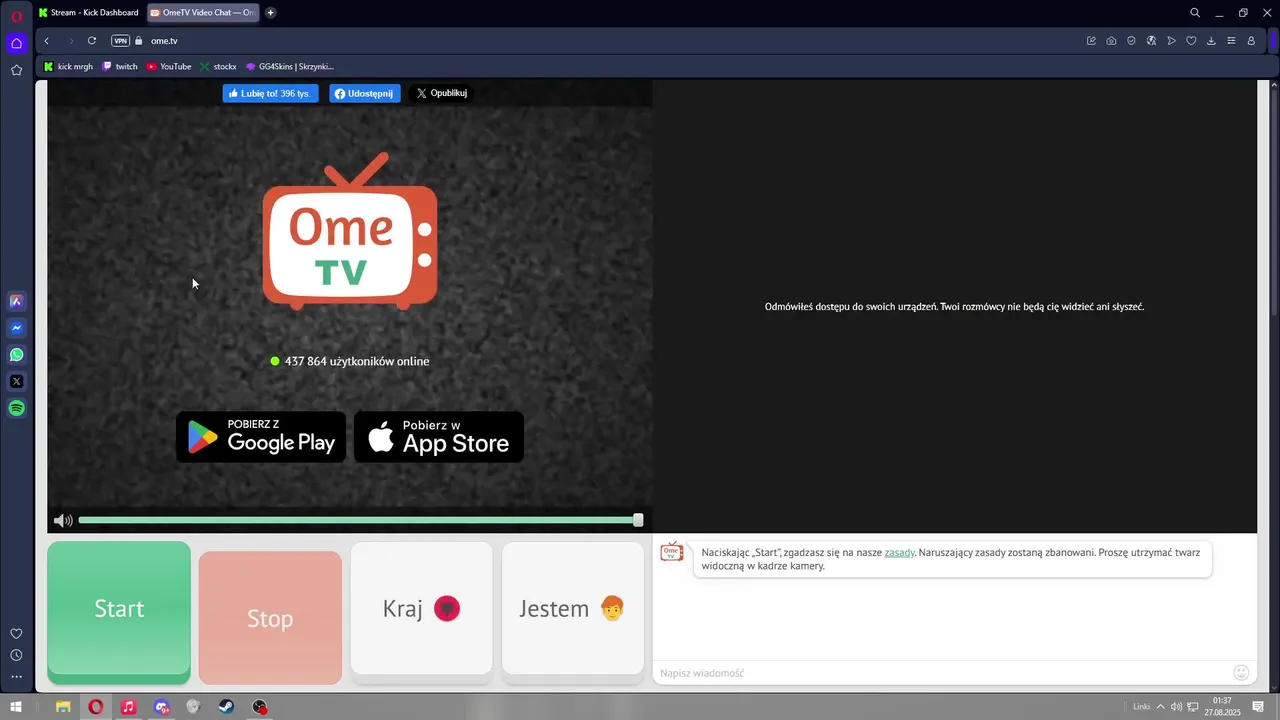The height and width of the screenshot is (720, 1280).
Task: Click the Facebook Udostępnij share button
Action: (x=364, y=93)
